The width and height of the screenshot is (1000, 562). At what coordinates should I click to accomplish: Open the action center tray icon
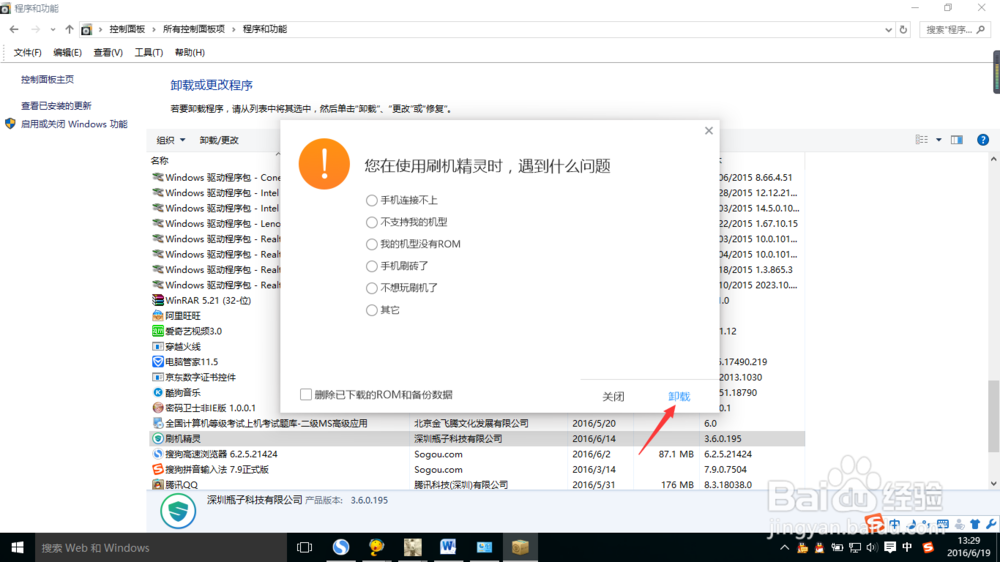(x=890, y=547)
